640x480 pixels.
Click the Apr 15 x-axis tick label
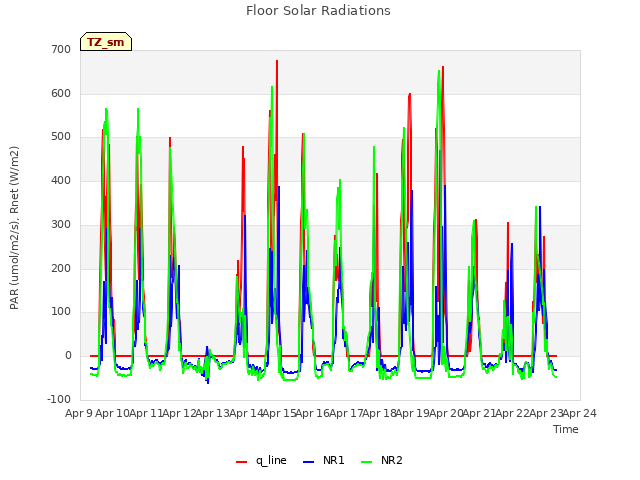(x=279, y=413)
